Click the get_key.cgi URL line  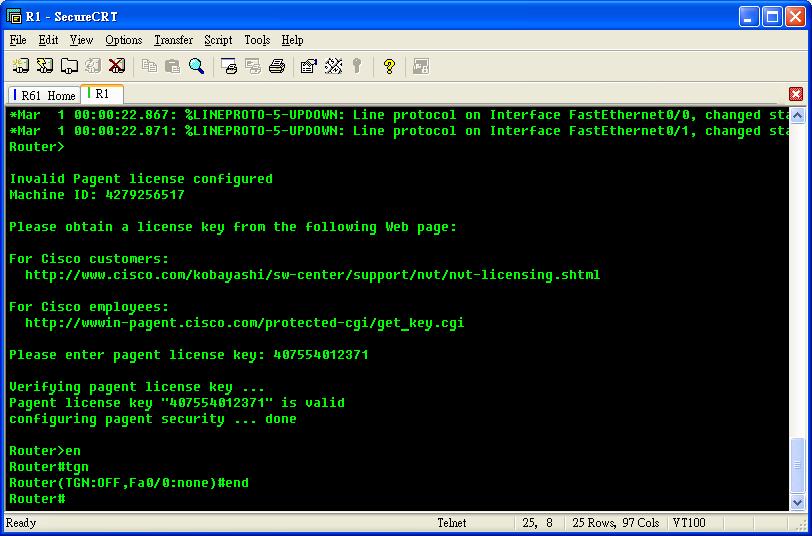(x=244, y=323)
